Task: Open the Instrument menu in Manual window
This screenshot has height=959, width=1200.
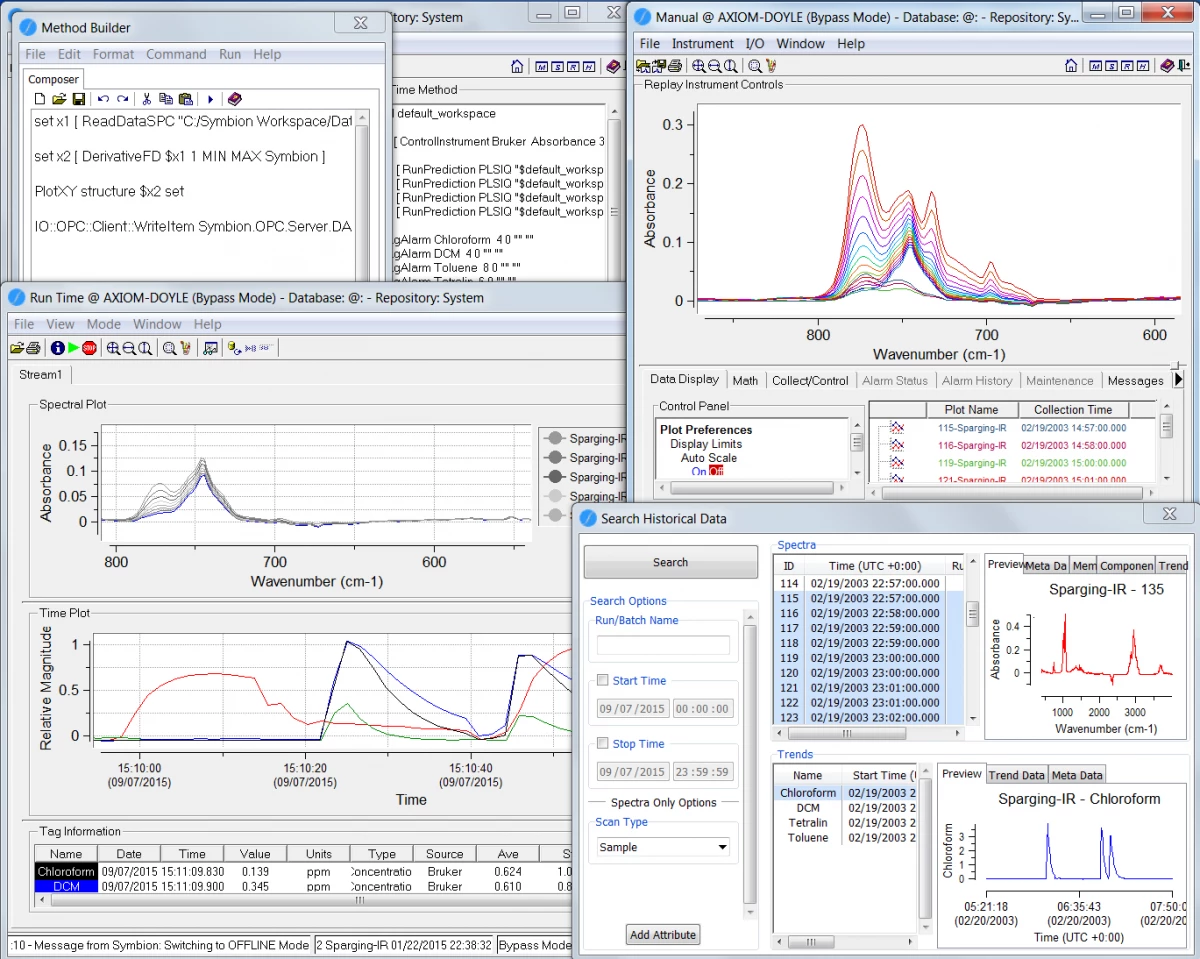Action: (x=702, y=44)
